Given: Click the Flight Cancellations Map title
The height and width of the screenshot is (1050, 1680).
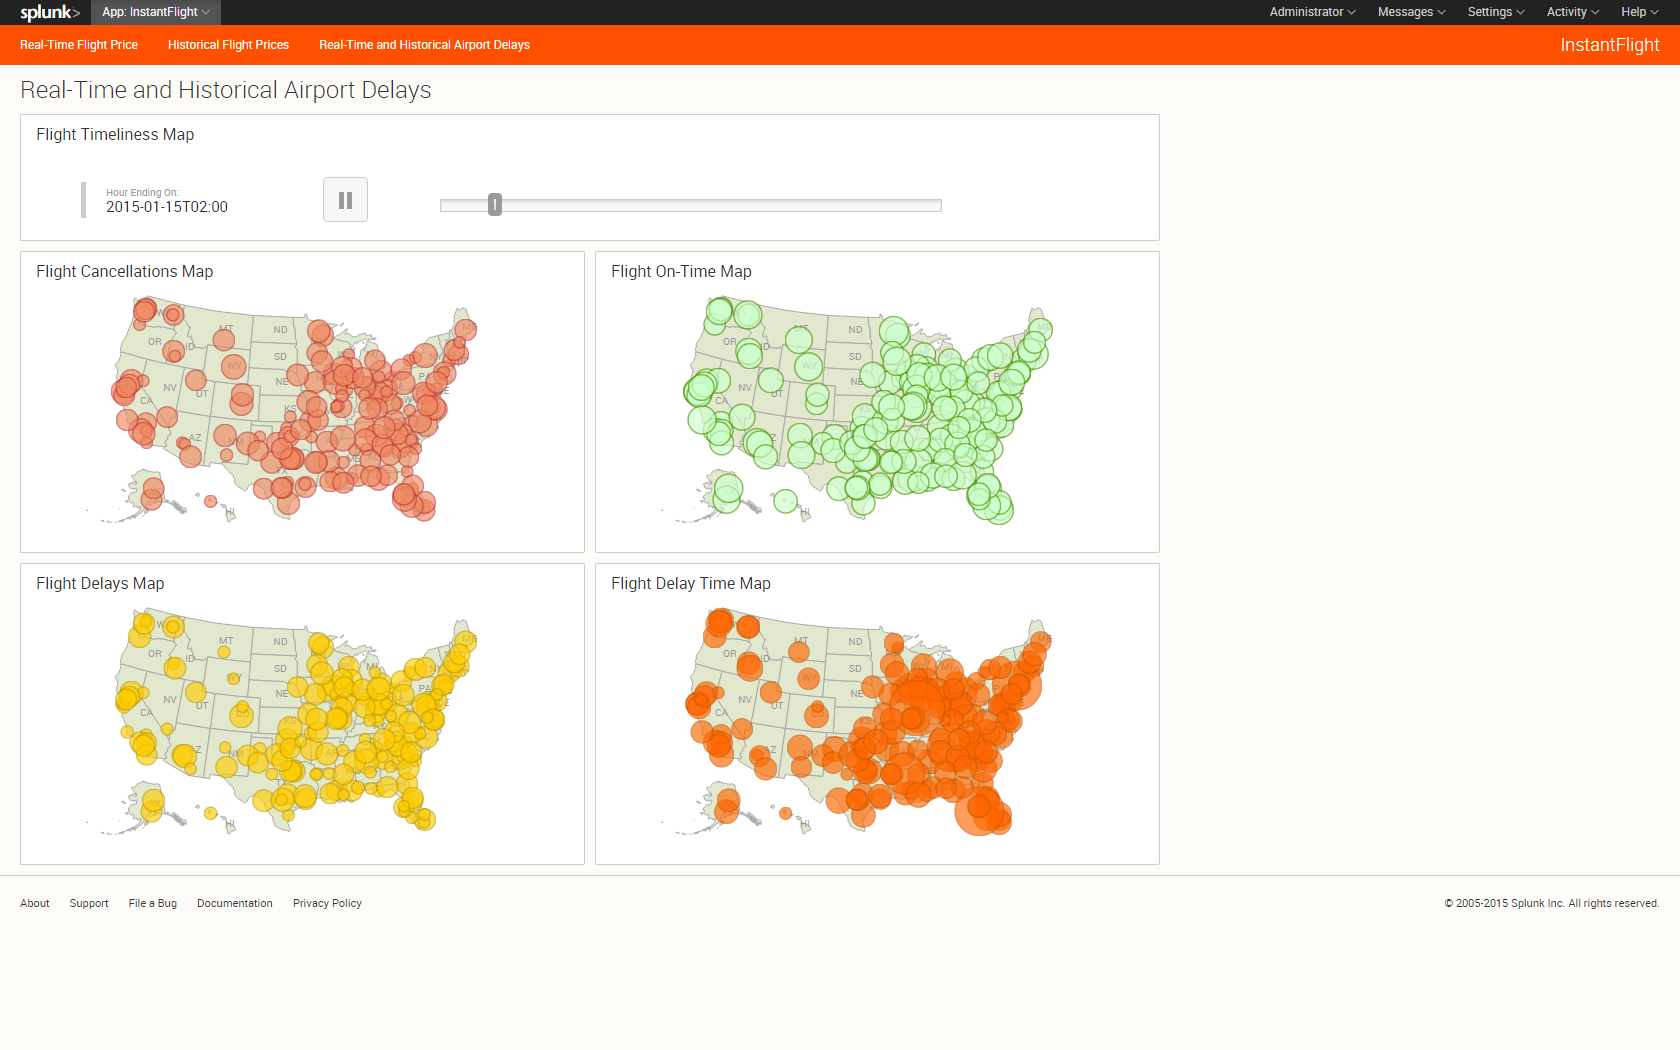Looking at the screenshot, I should 125,271.
